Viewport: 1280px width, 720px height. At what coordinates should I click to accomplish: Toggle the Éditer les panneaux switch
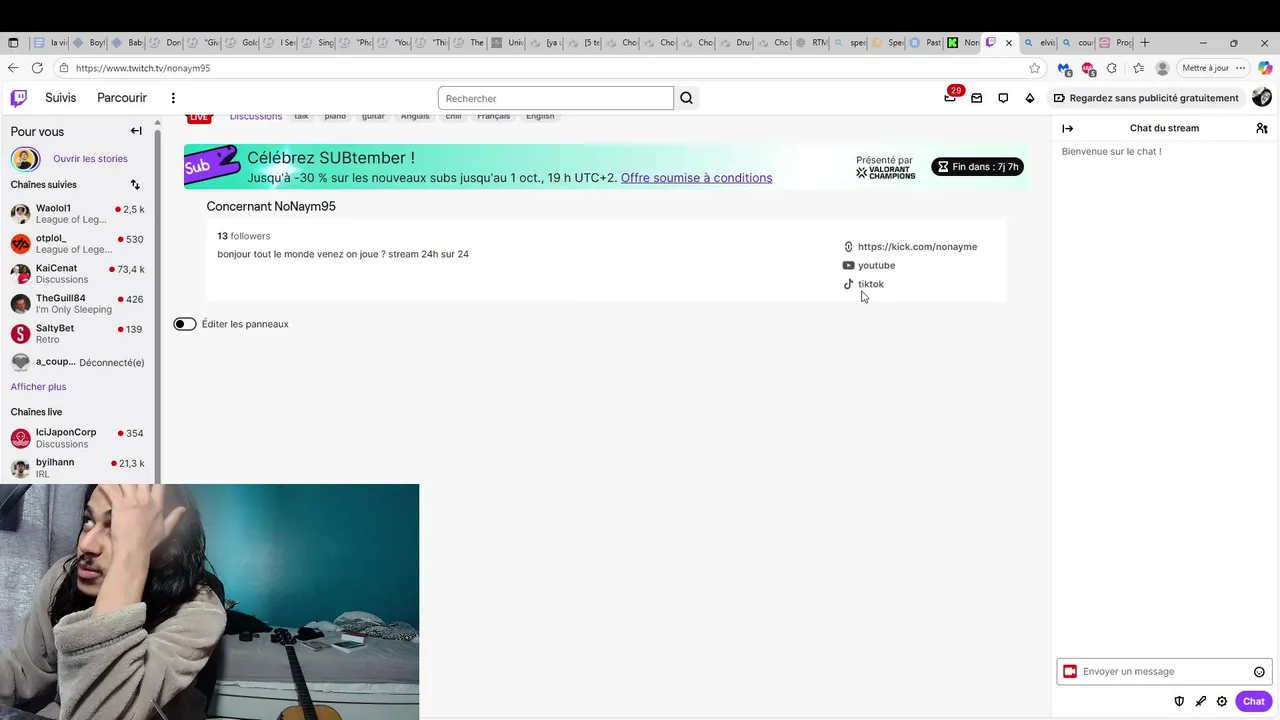(185, 324)
